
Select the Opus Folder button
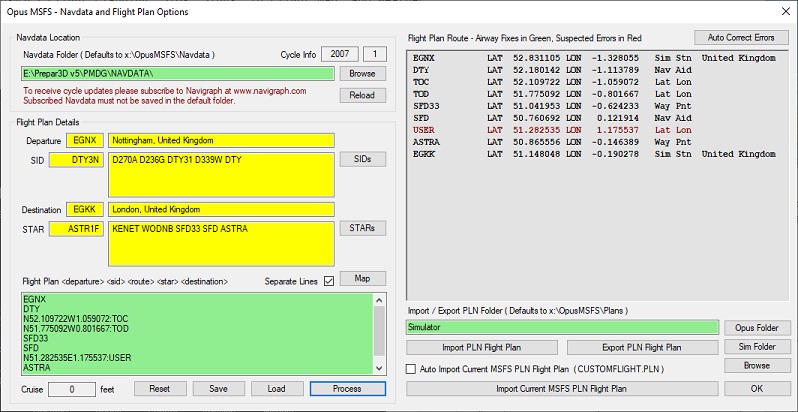757,328
